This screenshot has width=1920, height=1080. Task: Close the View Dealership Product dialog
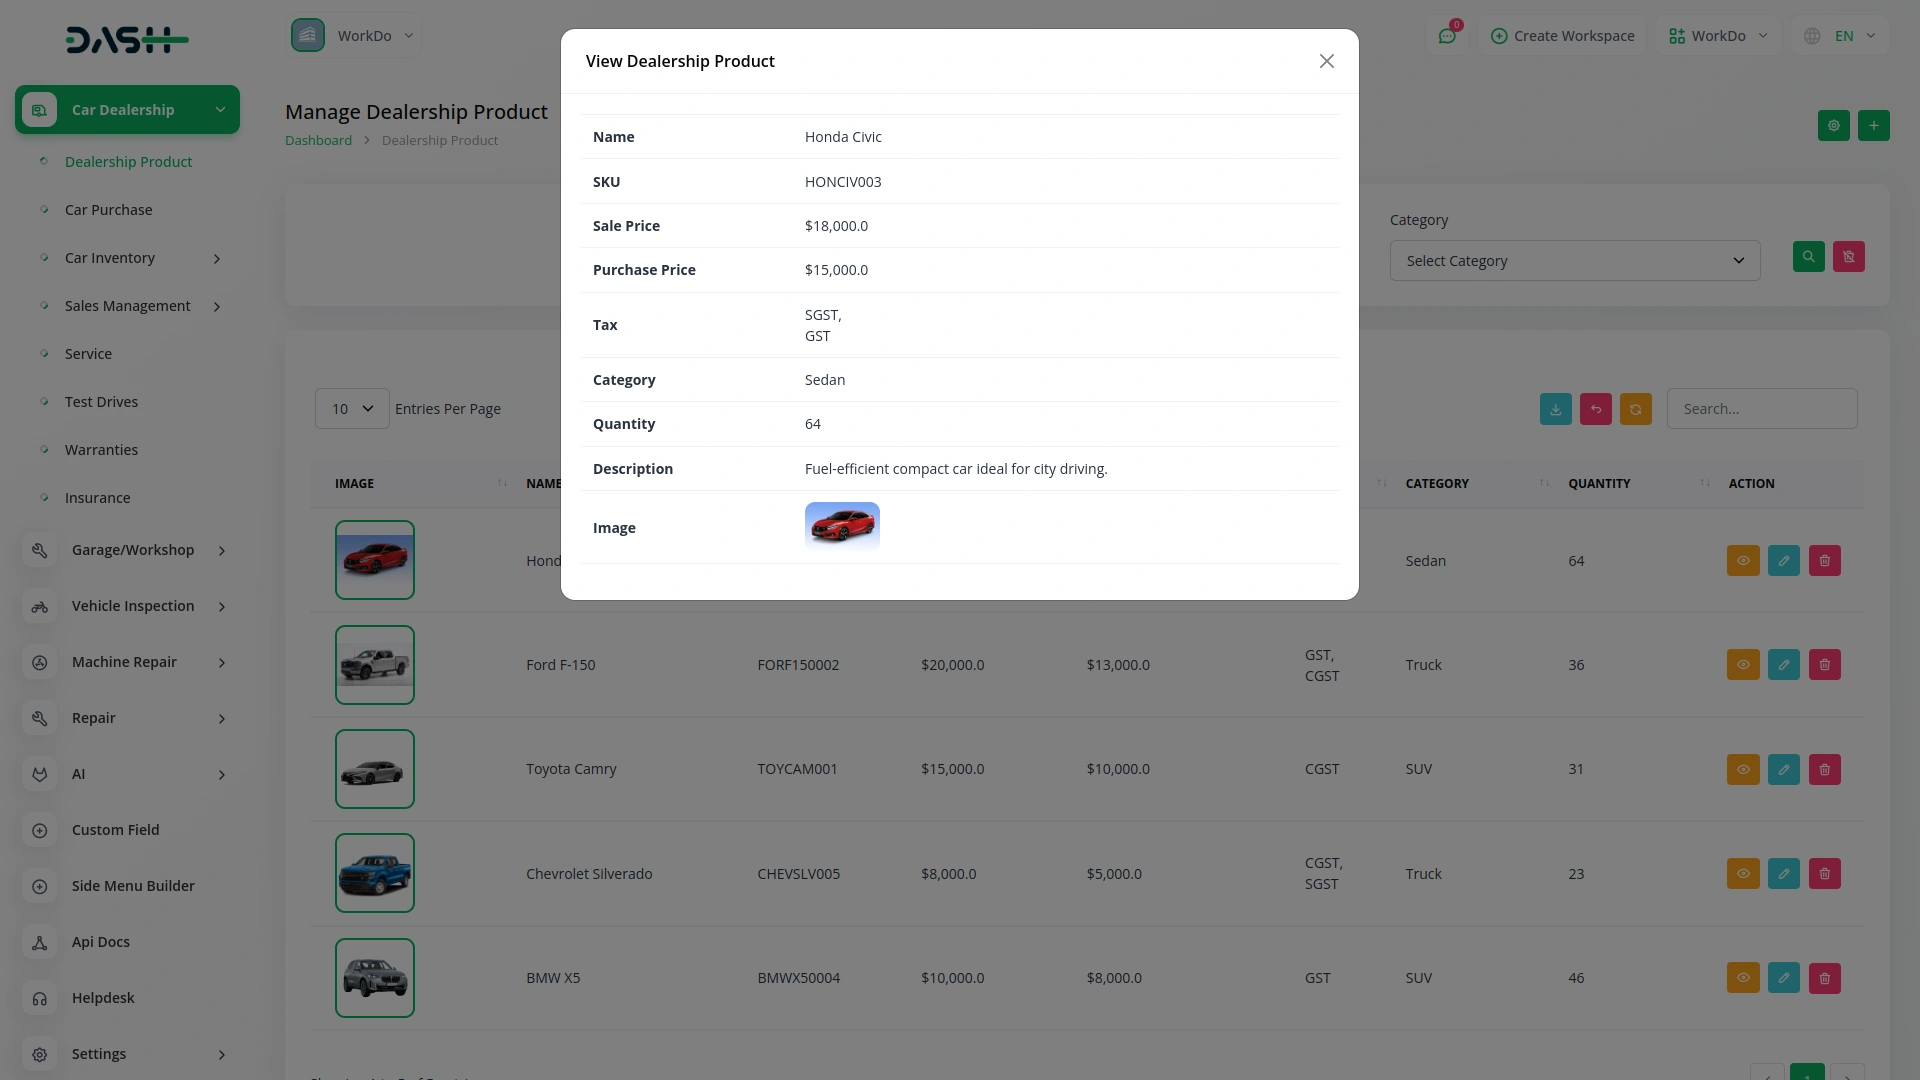pos(1326,61)
